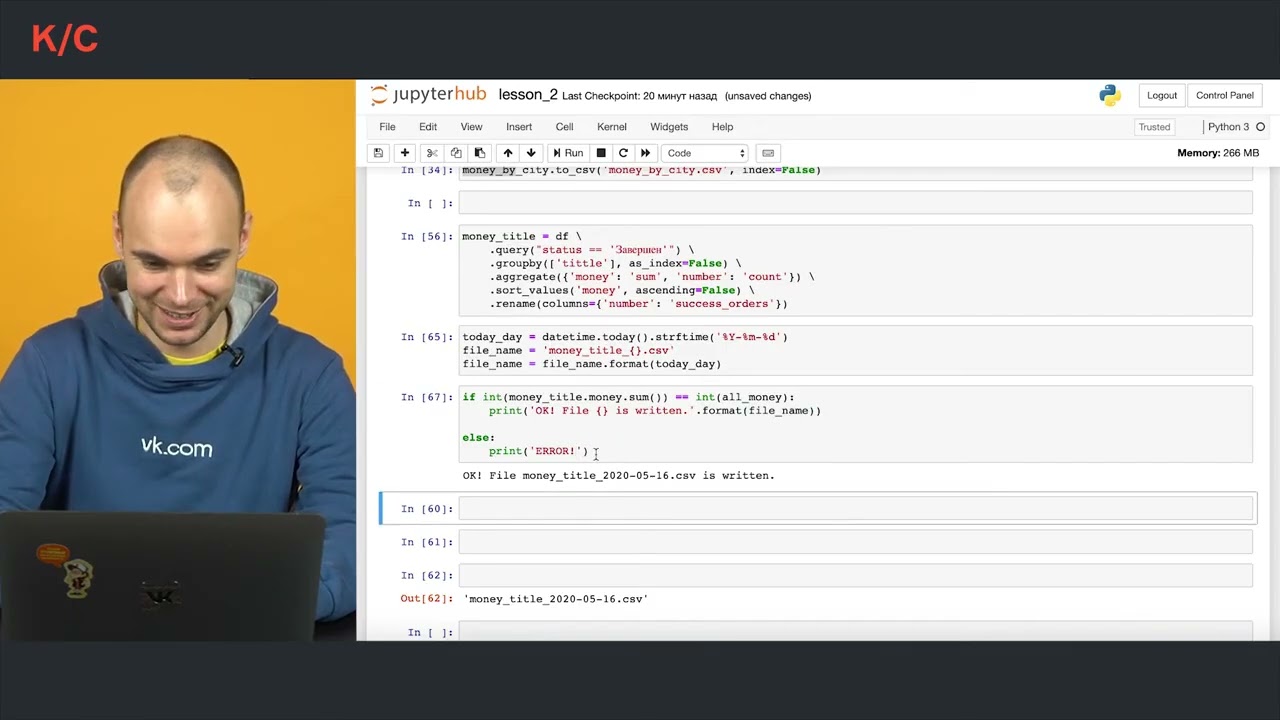This screenshot has height=720, width=1280.
Task: Copy selected cells icon
Action: point(456,153)
